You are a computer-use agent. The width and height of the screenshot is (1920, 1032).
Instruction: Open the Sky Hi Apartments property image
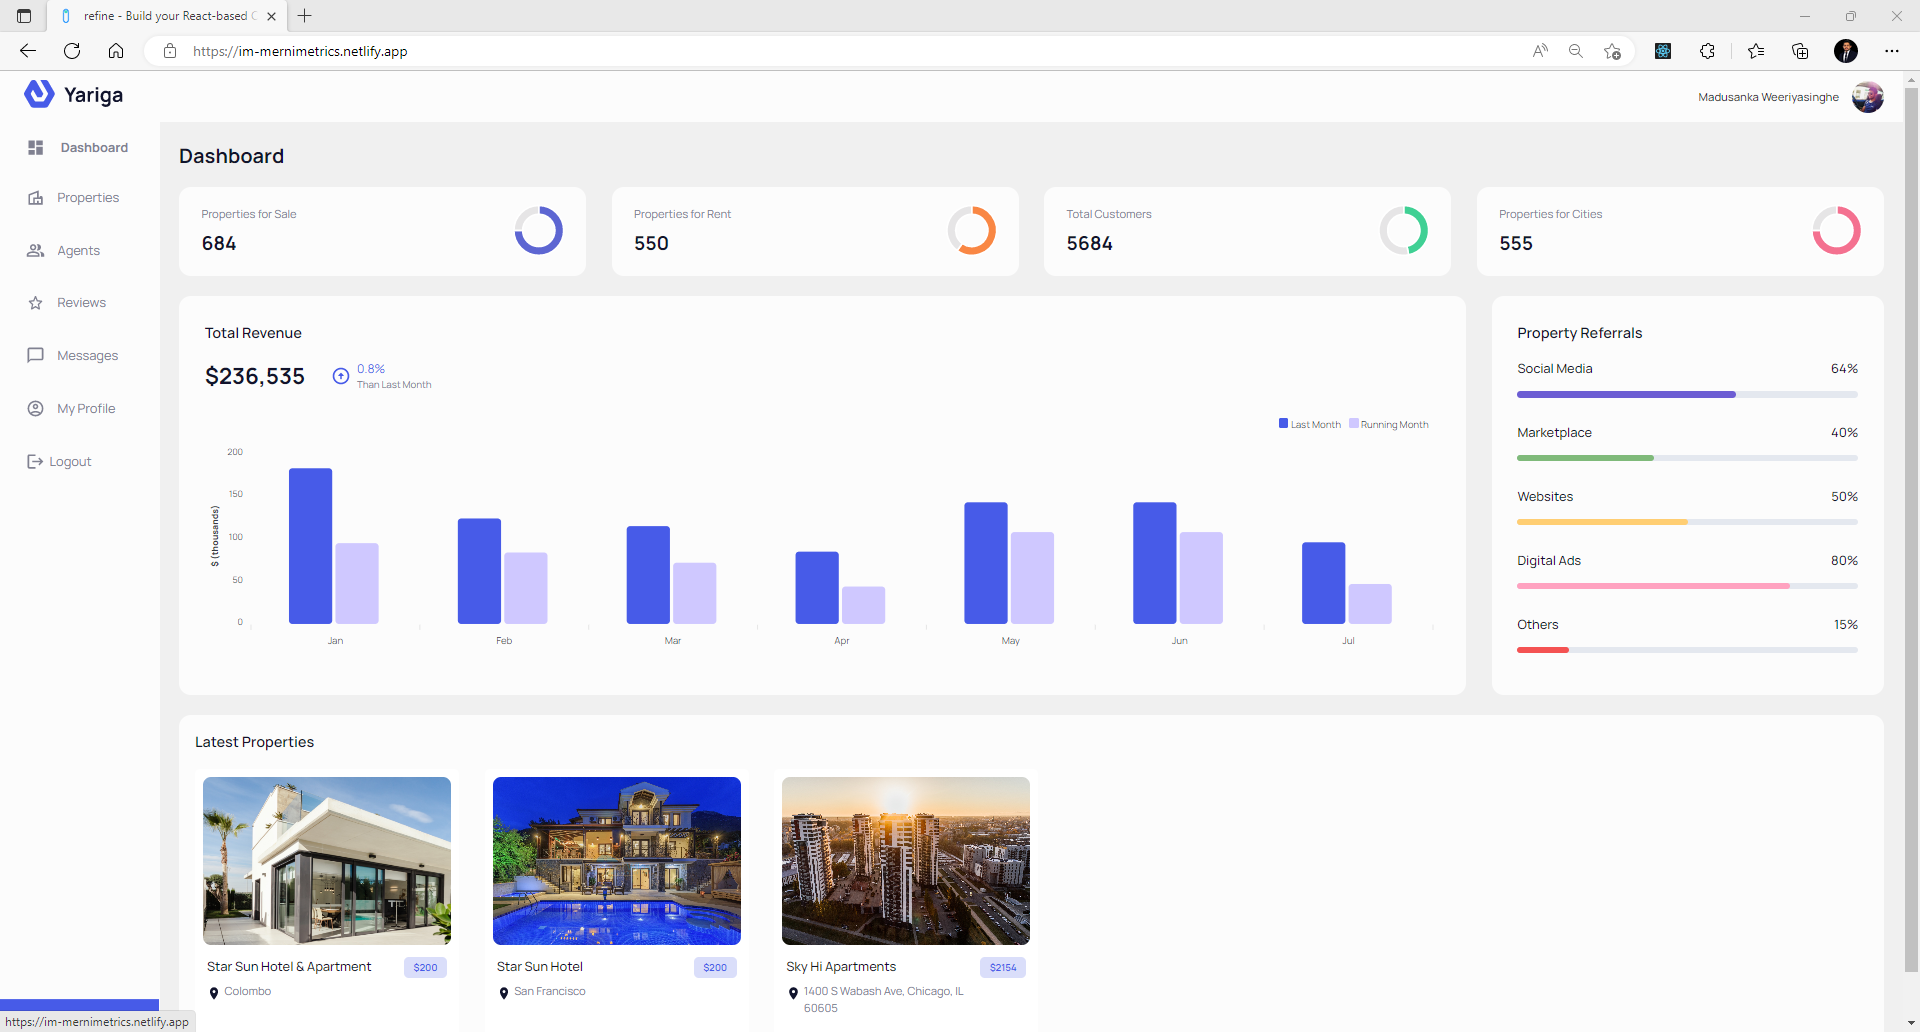[x=906, y=861]
